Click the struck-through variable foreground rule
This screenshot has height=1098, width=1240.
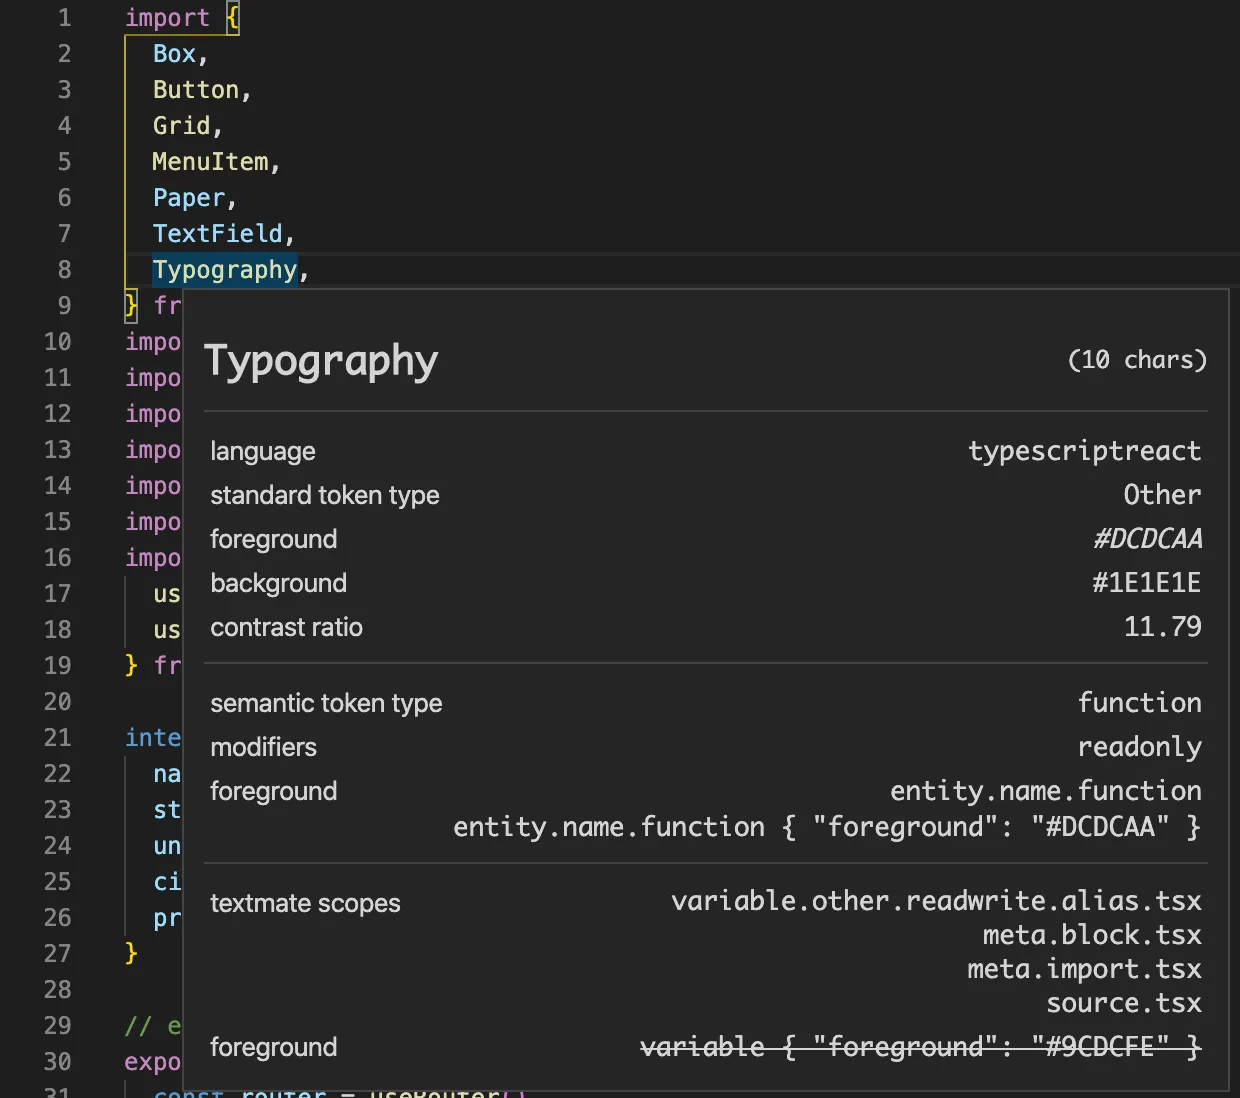pos(920,1047)
